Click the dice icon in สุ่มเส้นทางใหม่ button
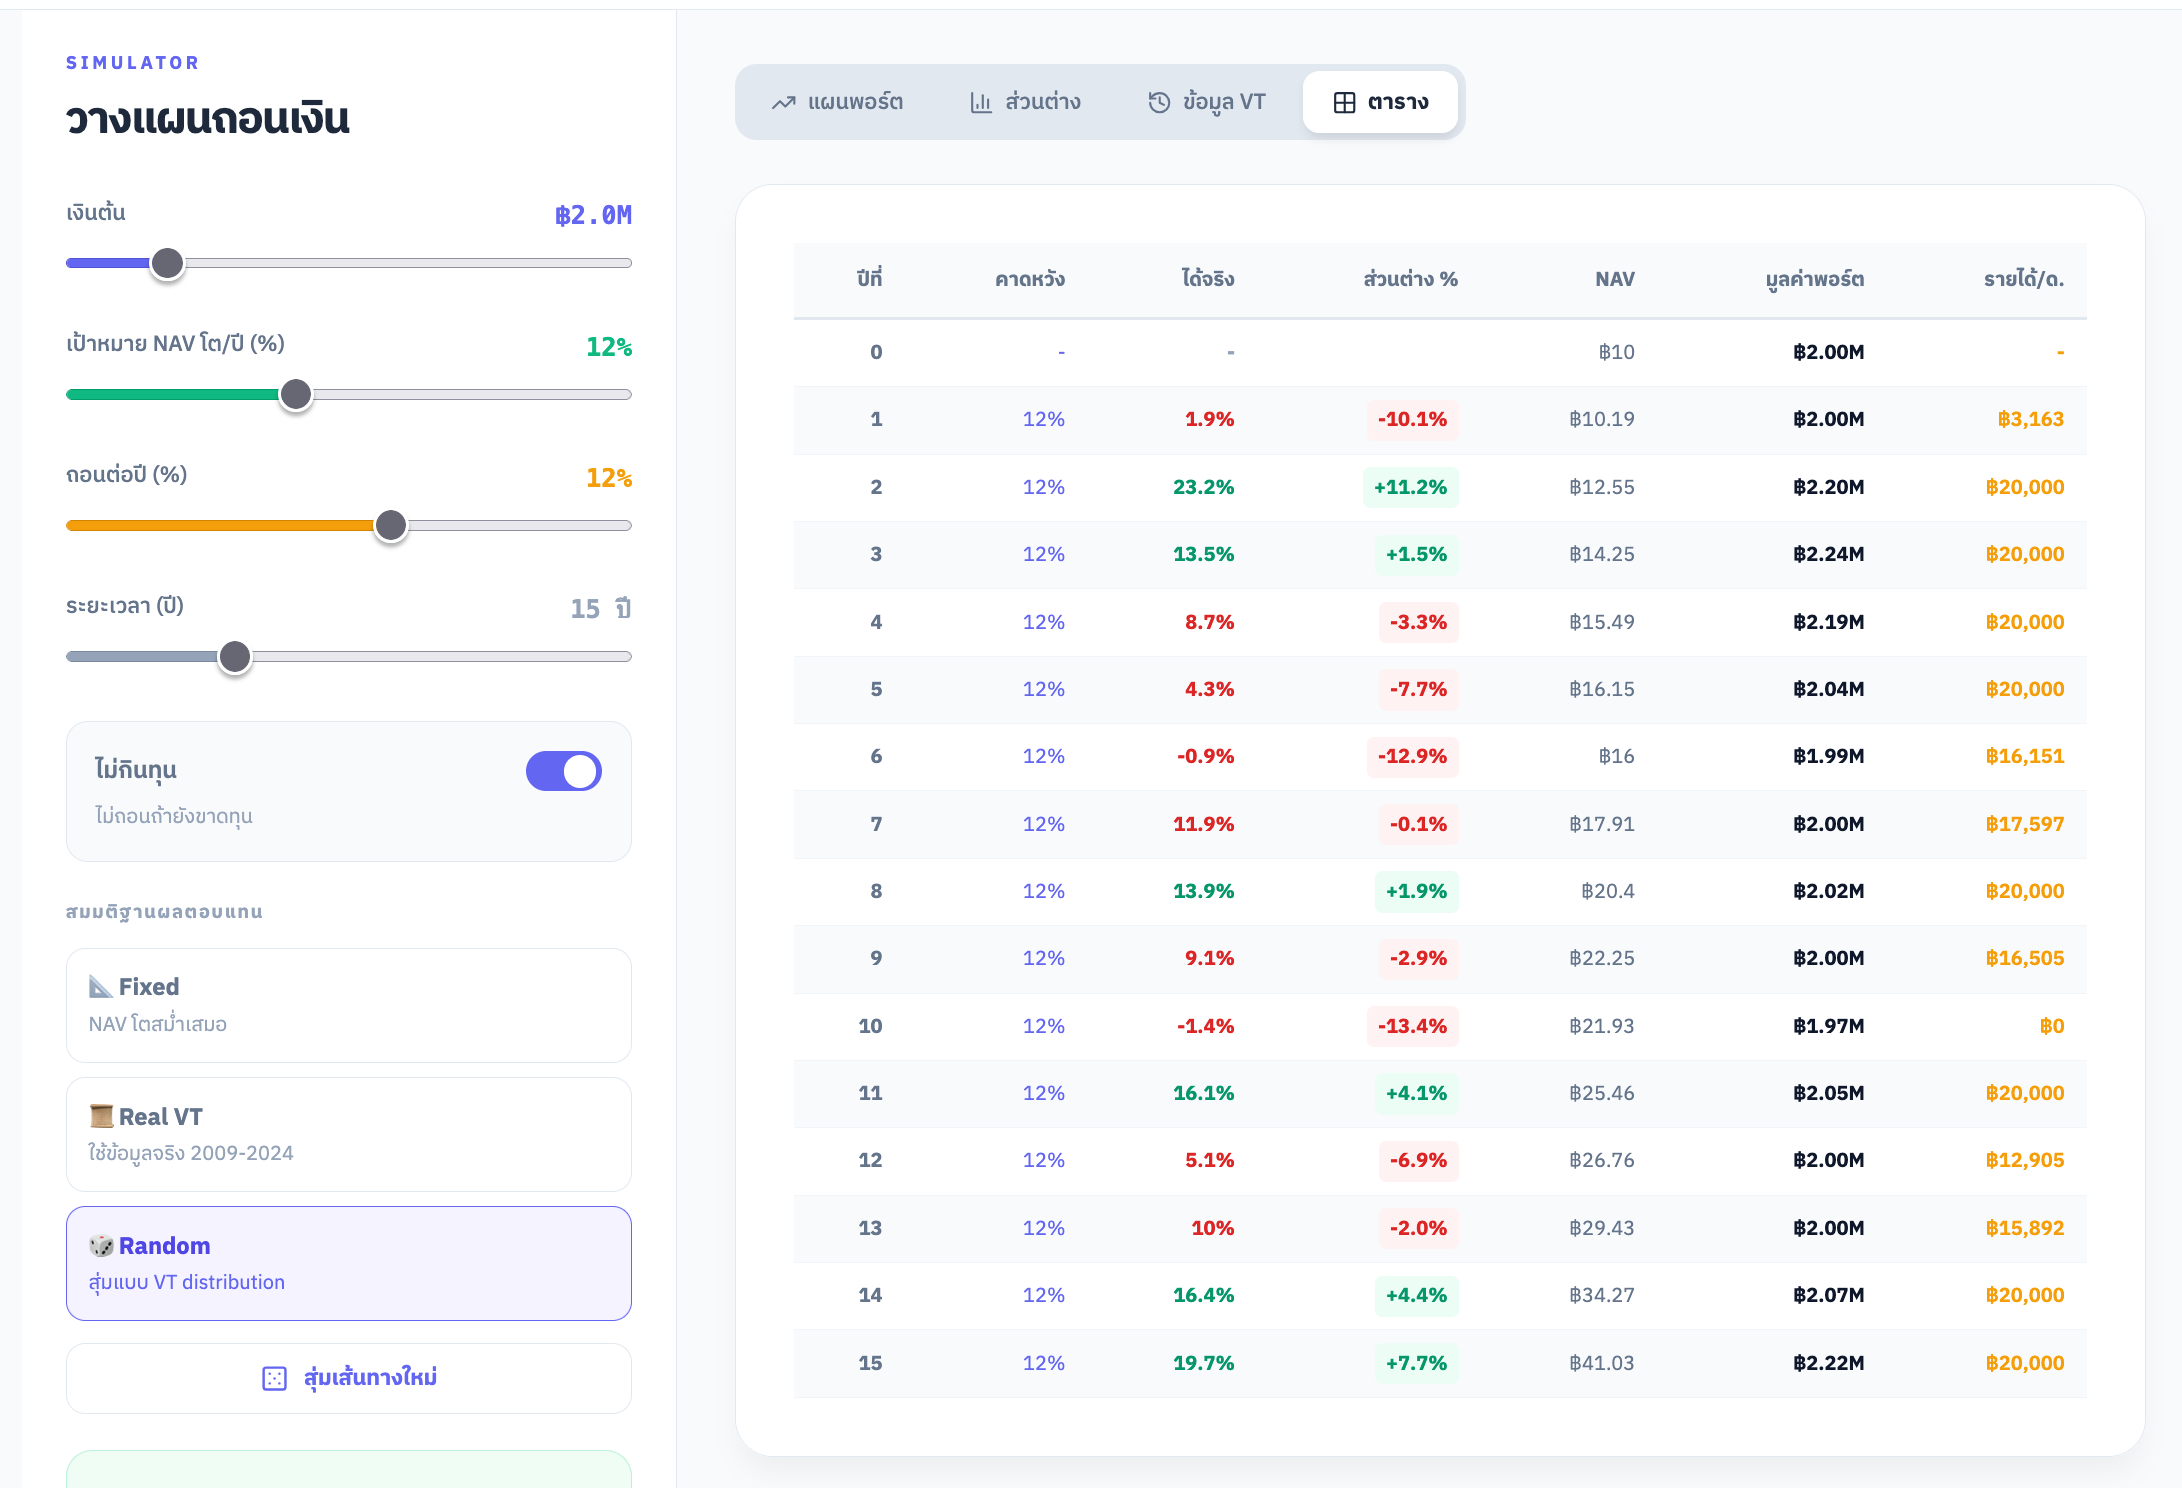Viewport: 2182px width, 1488px height. click(274, 1378)
